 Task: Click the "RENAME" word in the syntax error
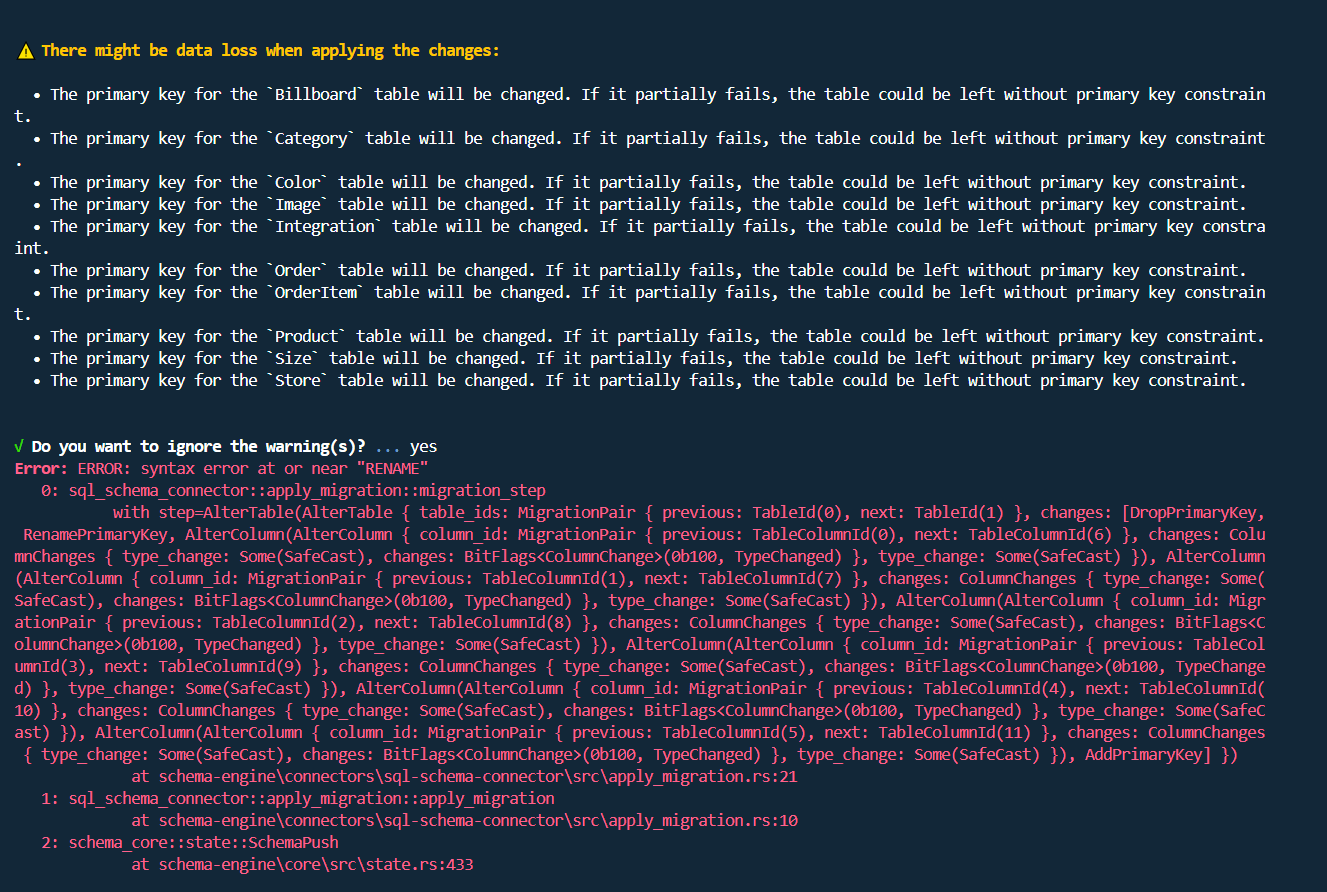(392, 468)
